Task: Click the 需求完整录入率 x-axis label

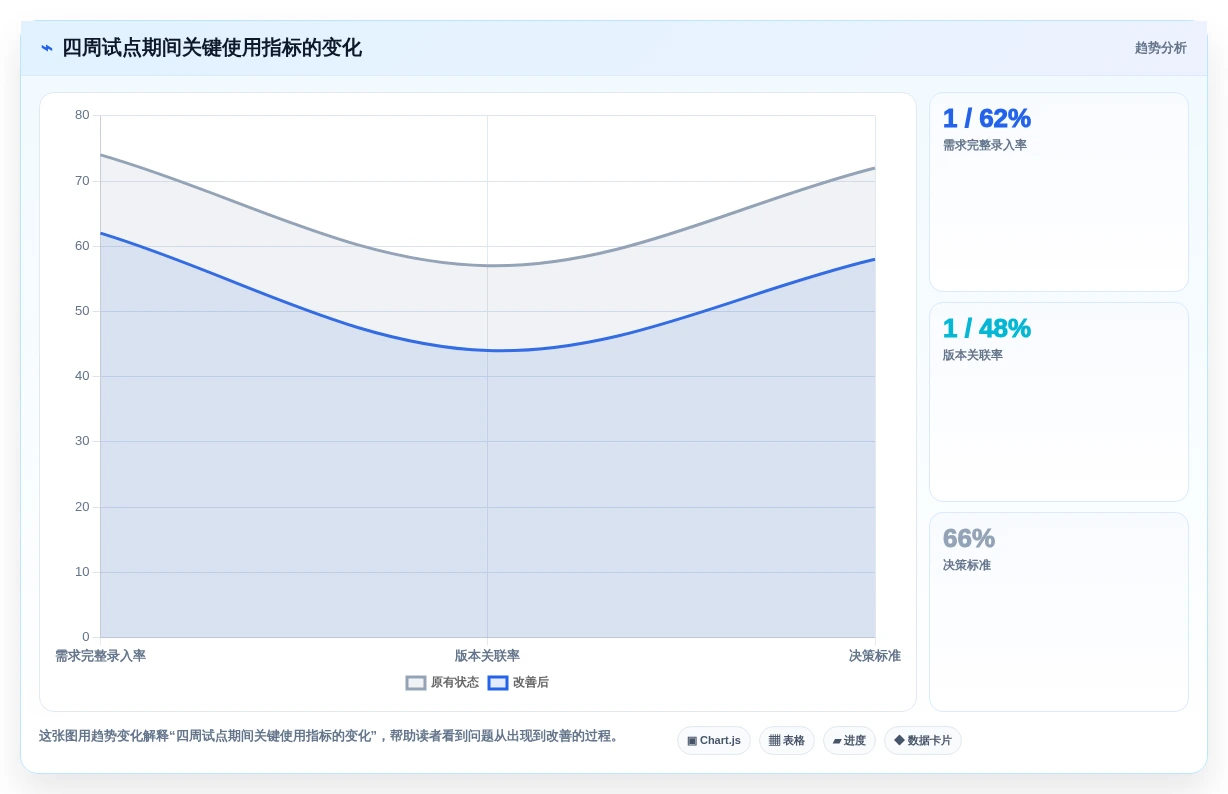Action: pos(100,656)
